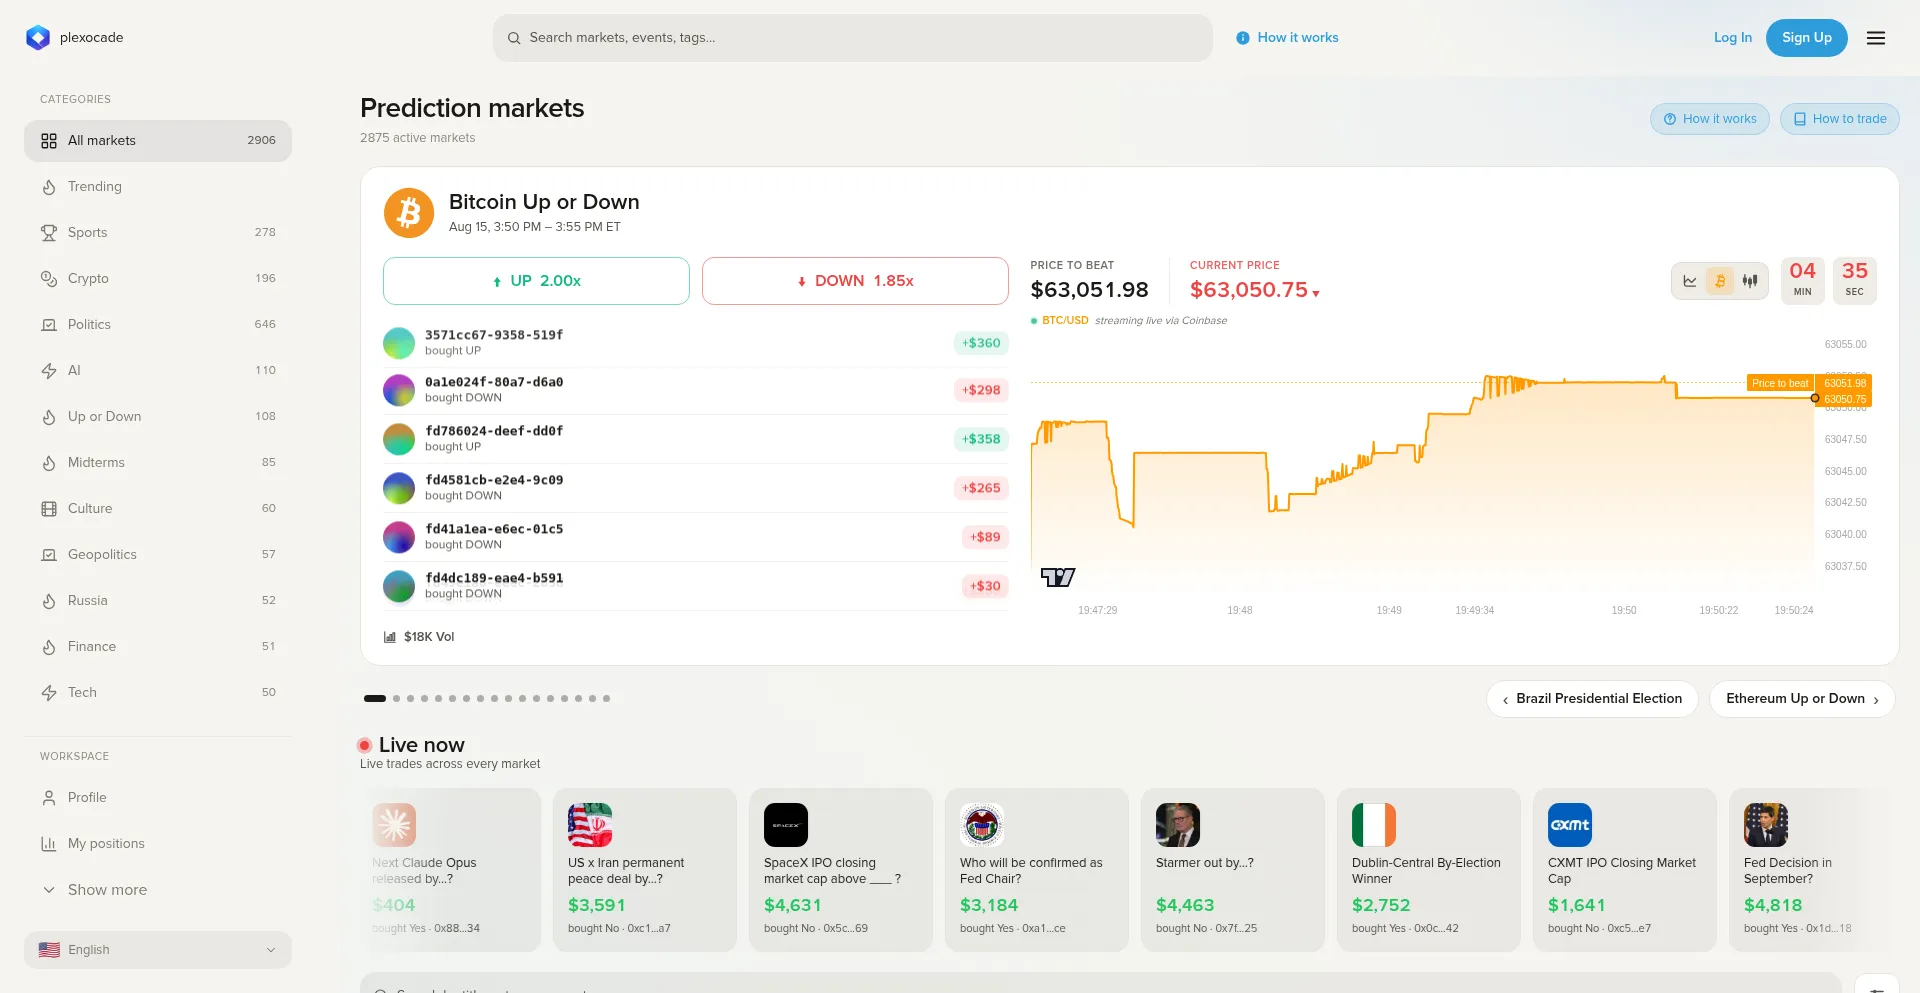Image resolution: width=1920 pixels, height=993 pixels.
Task: Bet DOWN at 1.85x
Action: coord(855,281)
